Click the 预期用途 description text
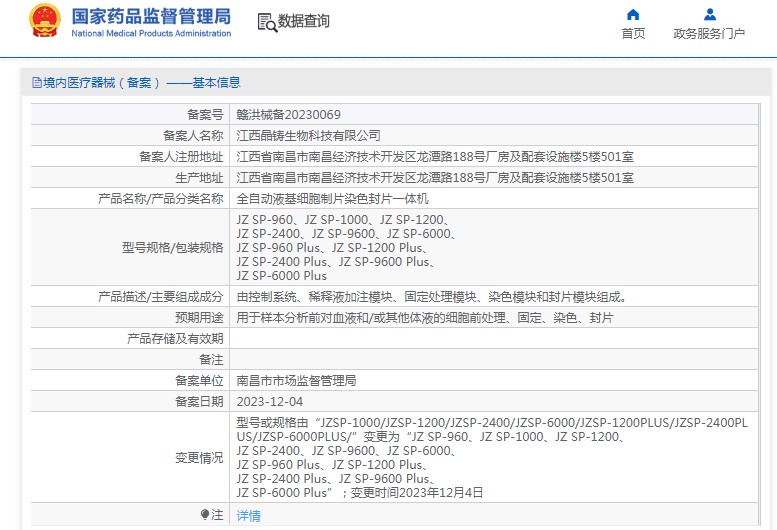 coord(424,317)
